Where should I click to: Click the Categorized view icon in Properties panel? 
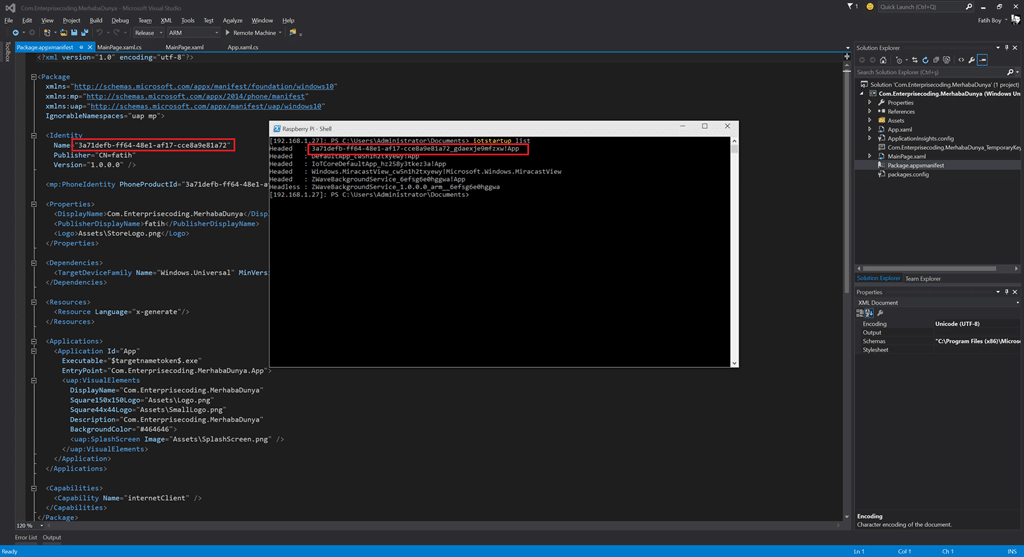[x=859, y=313]
